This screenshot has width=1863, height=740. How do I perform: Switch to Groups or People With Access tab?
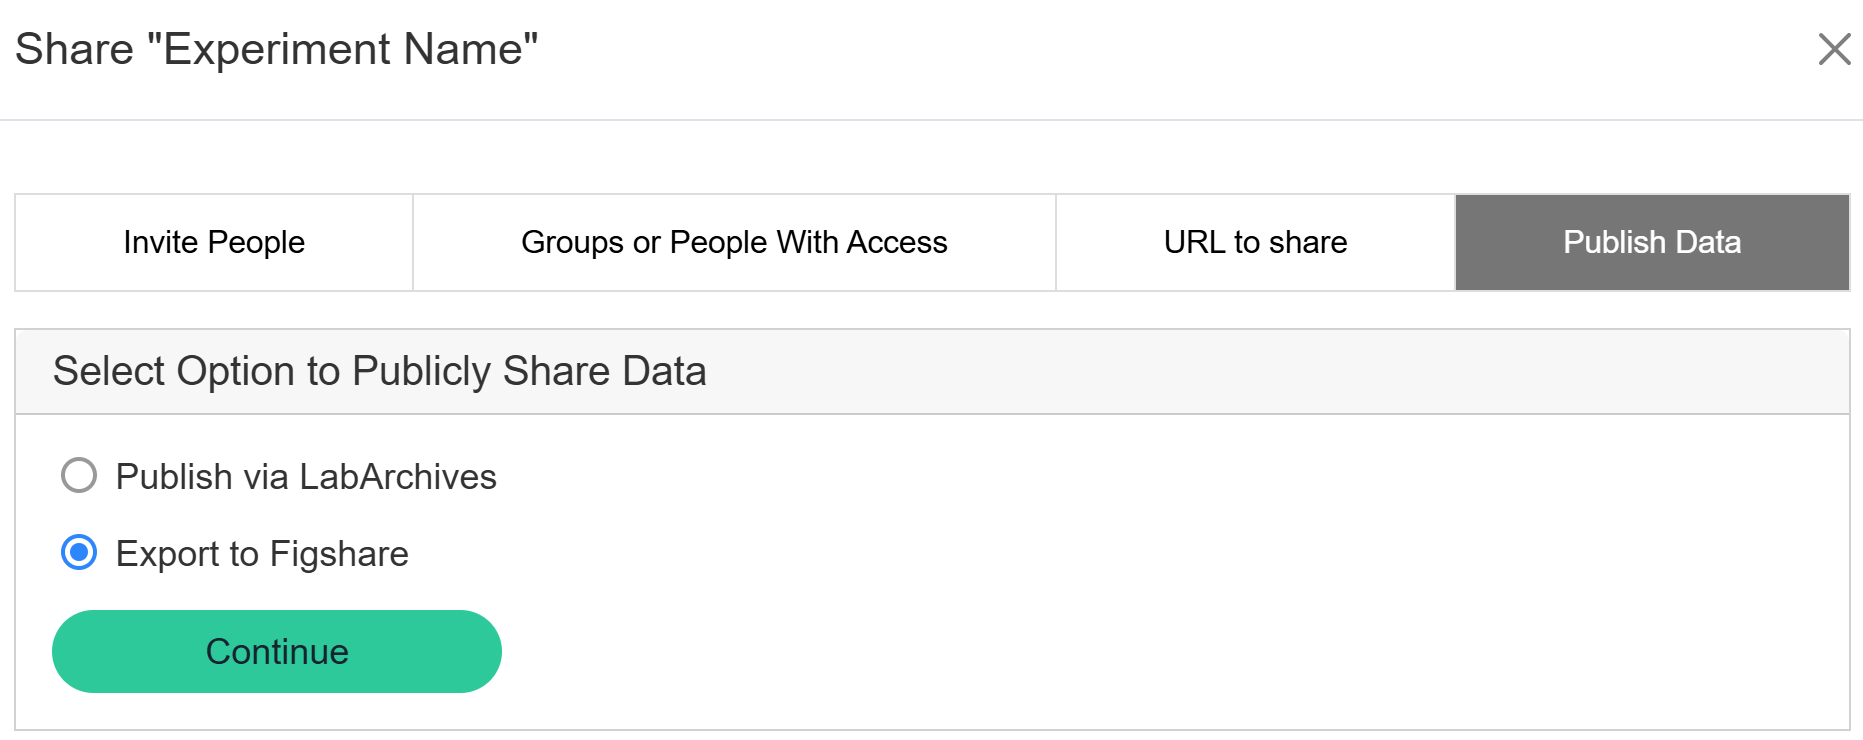click(734, 243)
